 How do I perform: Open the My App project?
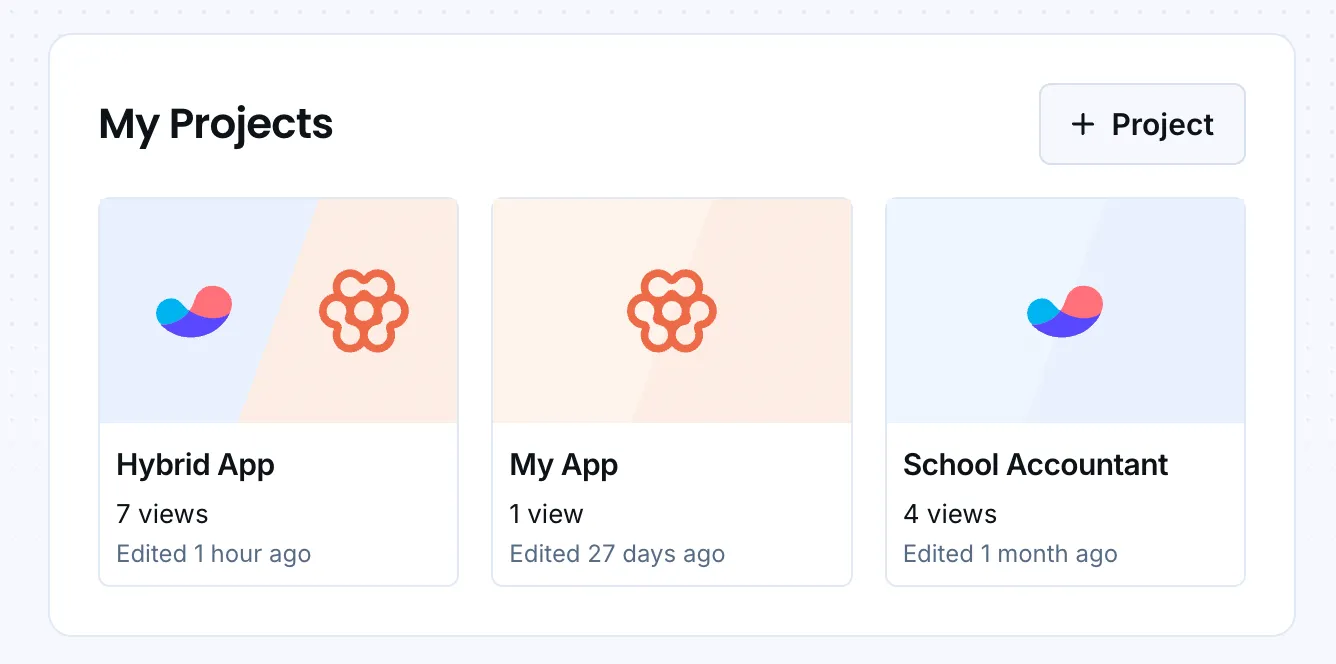(672, 390)
